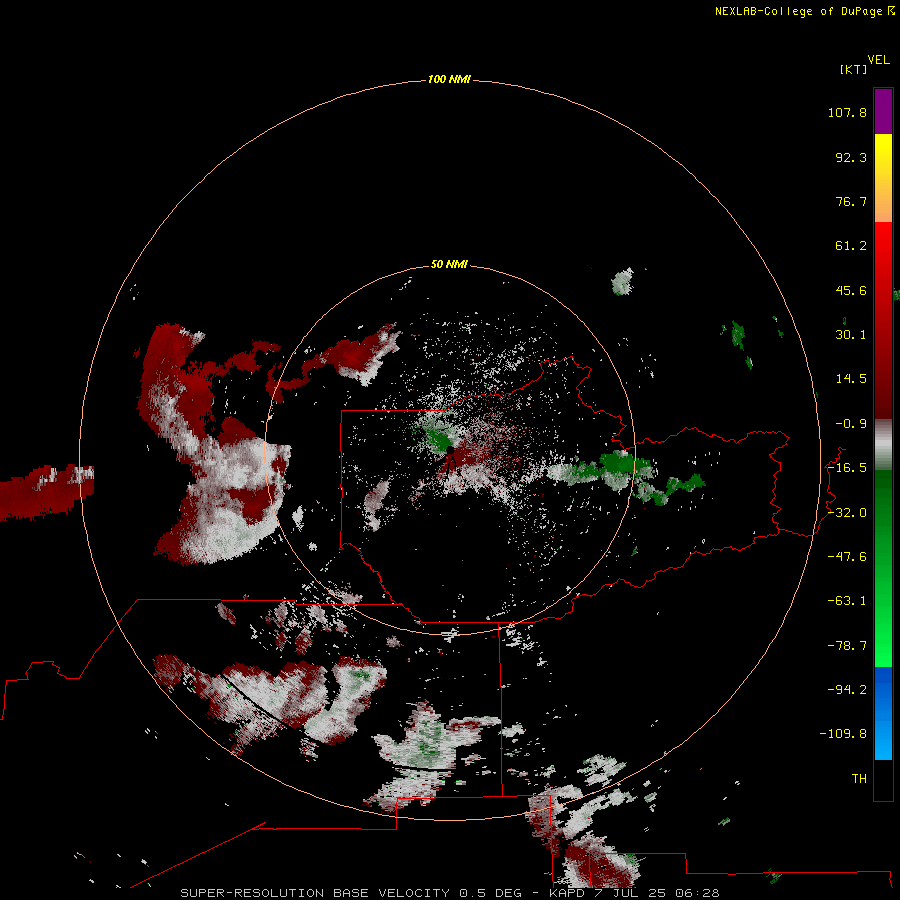Click the 100 NMI range ring label

[x=449, y=79]
